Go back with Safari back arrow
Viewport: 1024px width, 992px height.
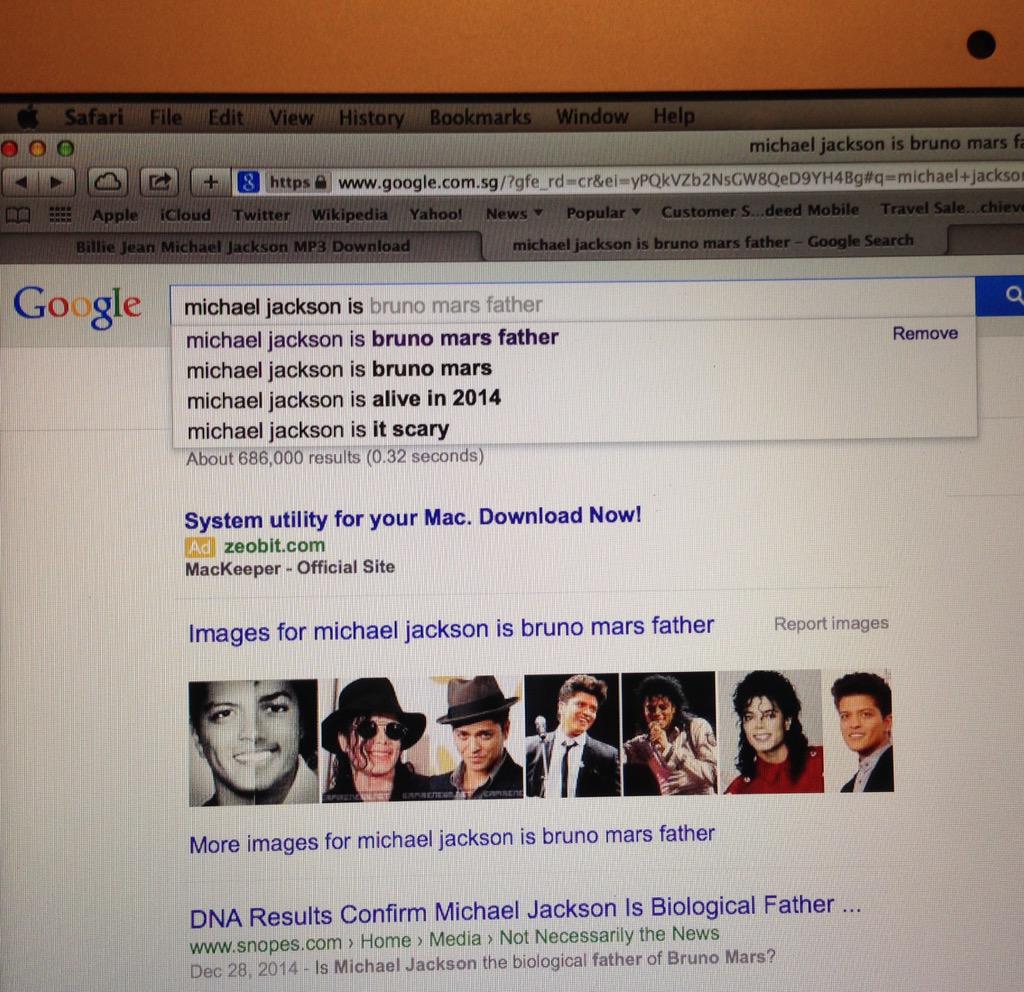tap(21, 182)
